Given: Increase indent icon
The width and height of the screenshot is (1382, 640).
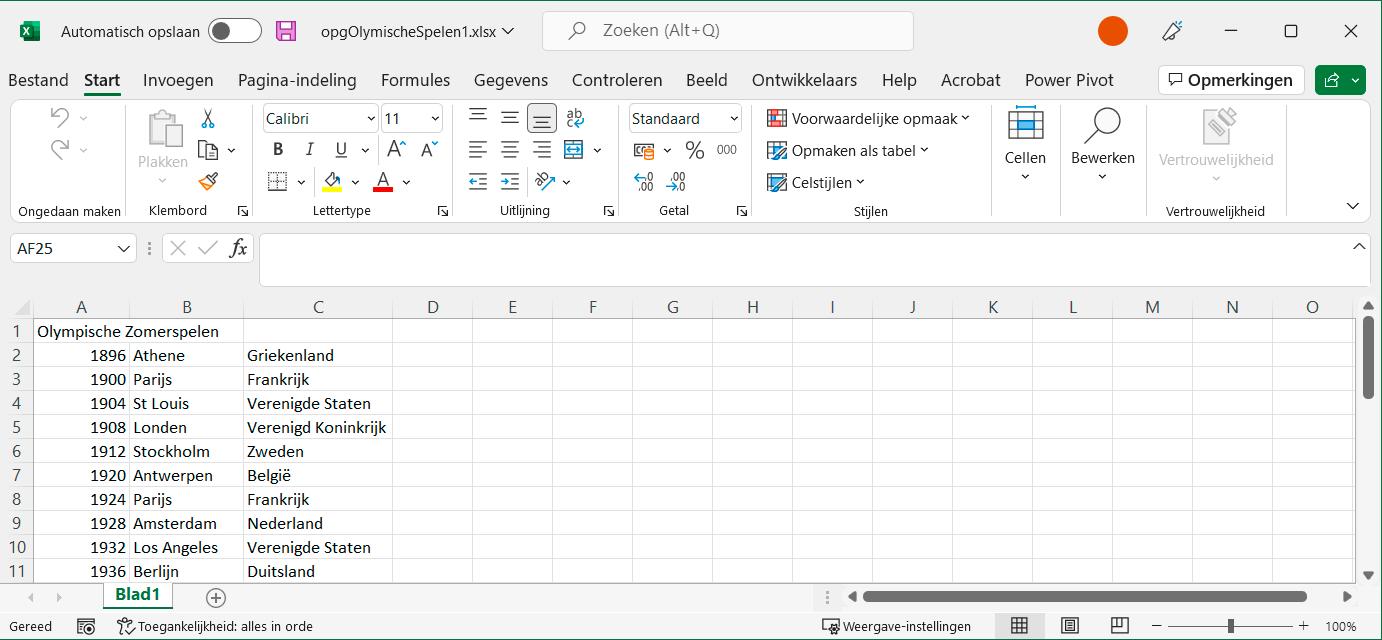Looking at the screenshot, I should click(x=510, y=182).
